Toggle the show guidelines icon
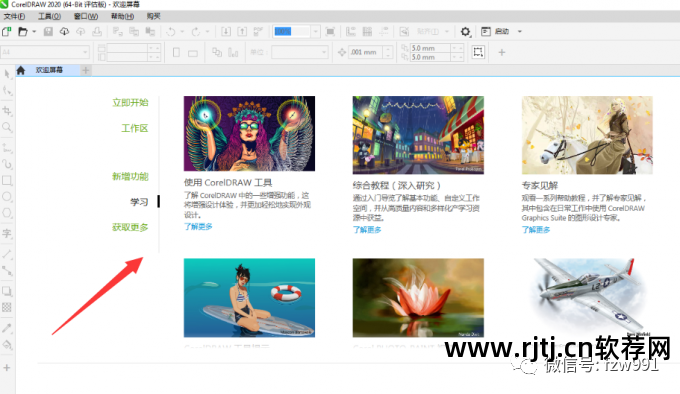Screen dimensions: 680x394 click(384, 32)
